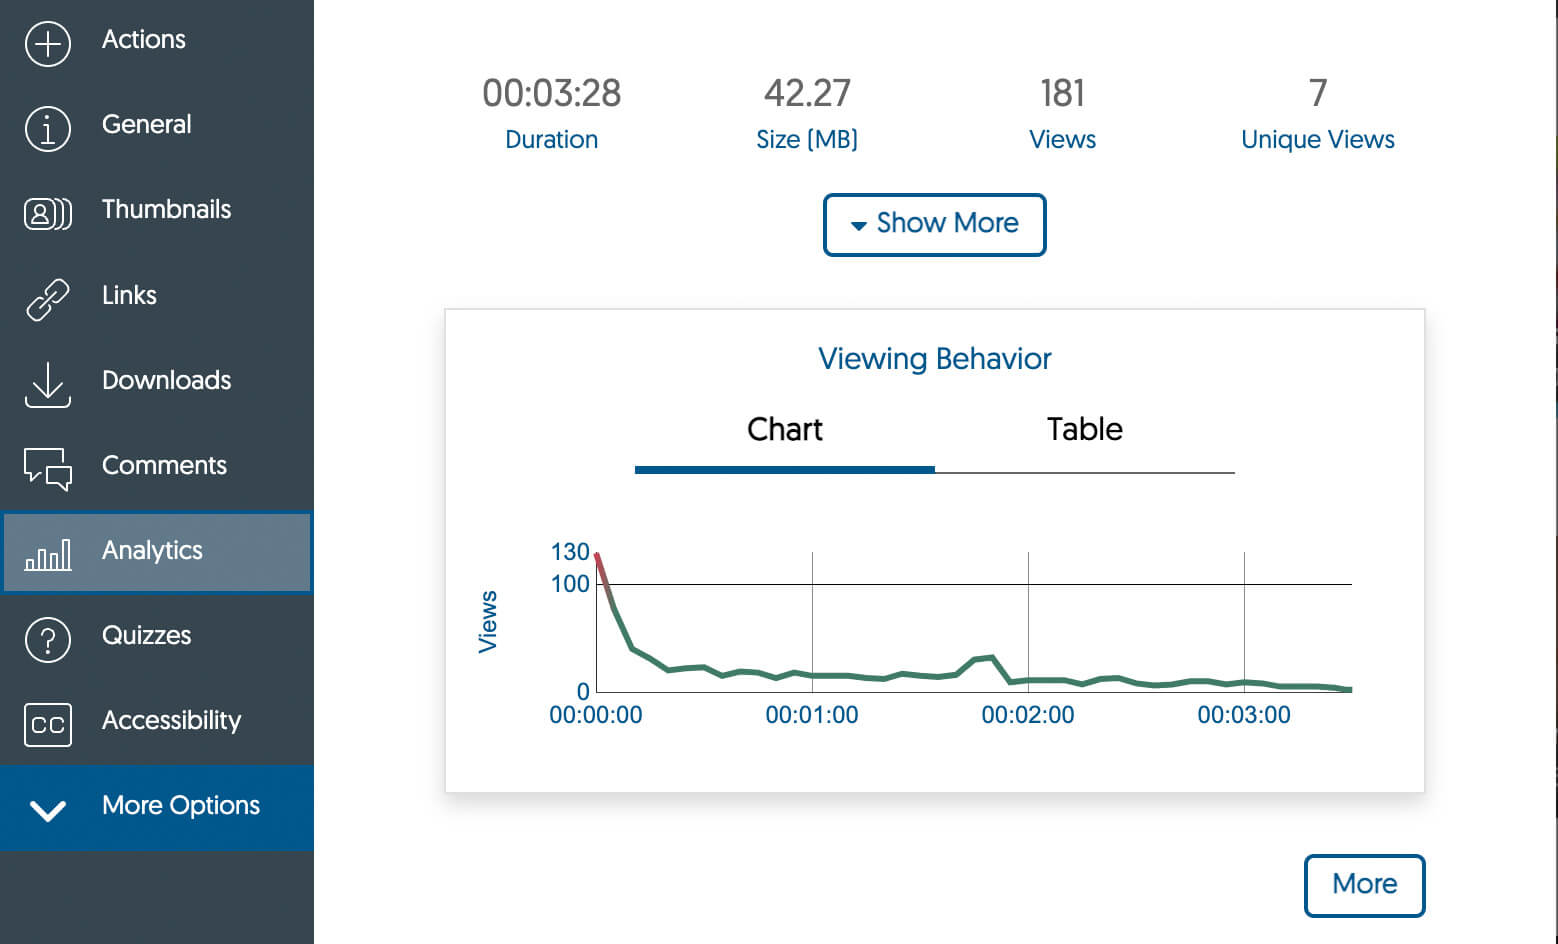The height and width of the screenshot is (944, 1558).
Task: Click the Views stat label
Action: [x=1062, y=140]
